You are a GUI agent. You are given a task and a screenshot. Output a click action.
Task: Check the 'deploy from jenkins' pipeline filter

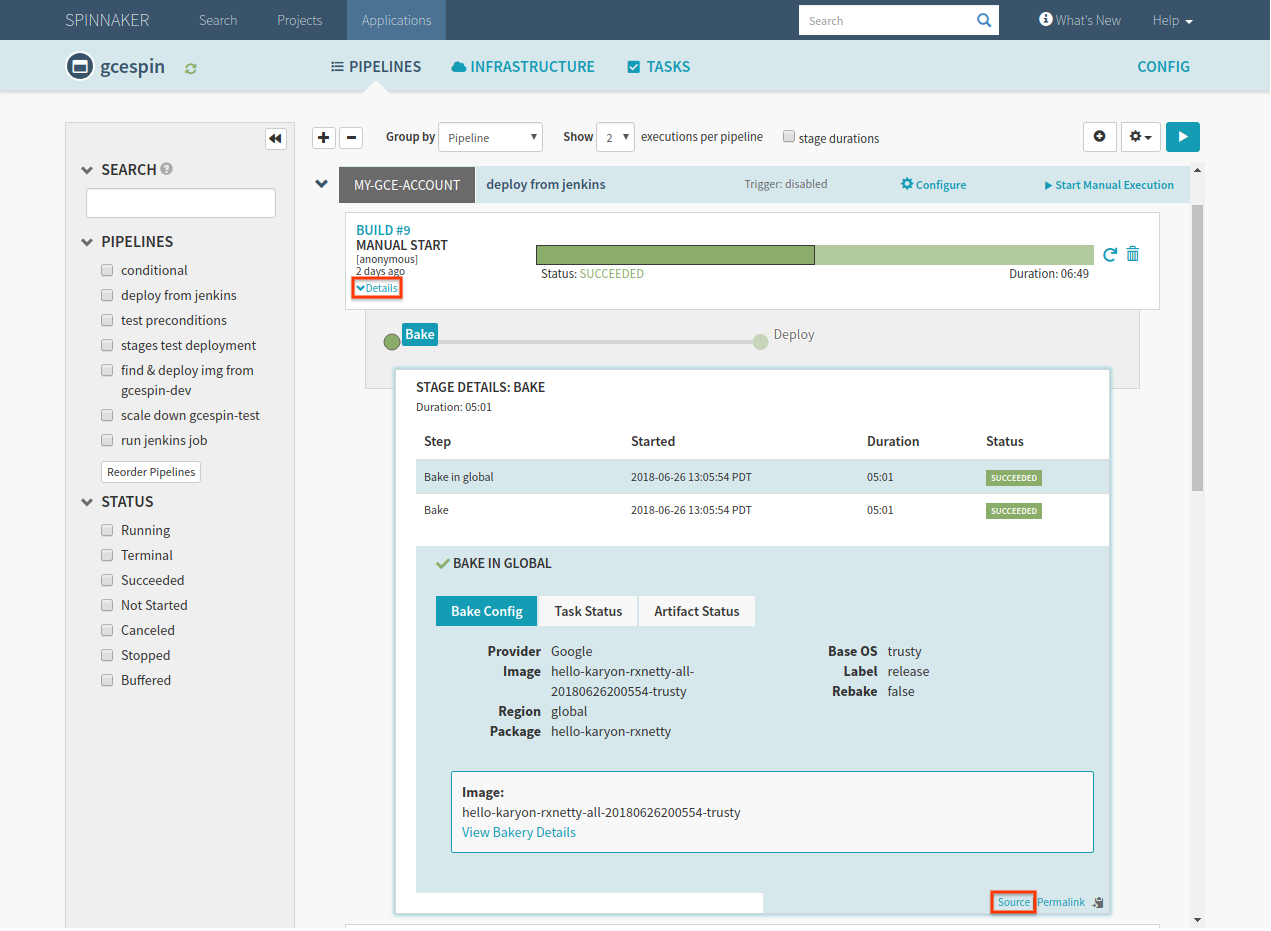107,295
